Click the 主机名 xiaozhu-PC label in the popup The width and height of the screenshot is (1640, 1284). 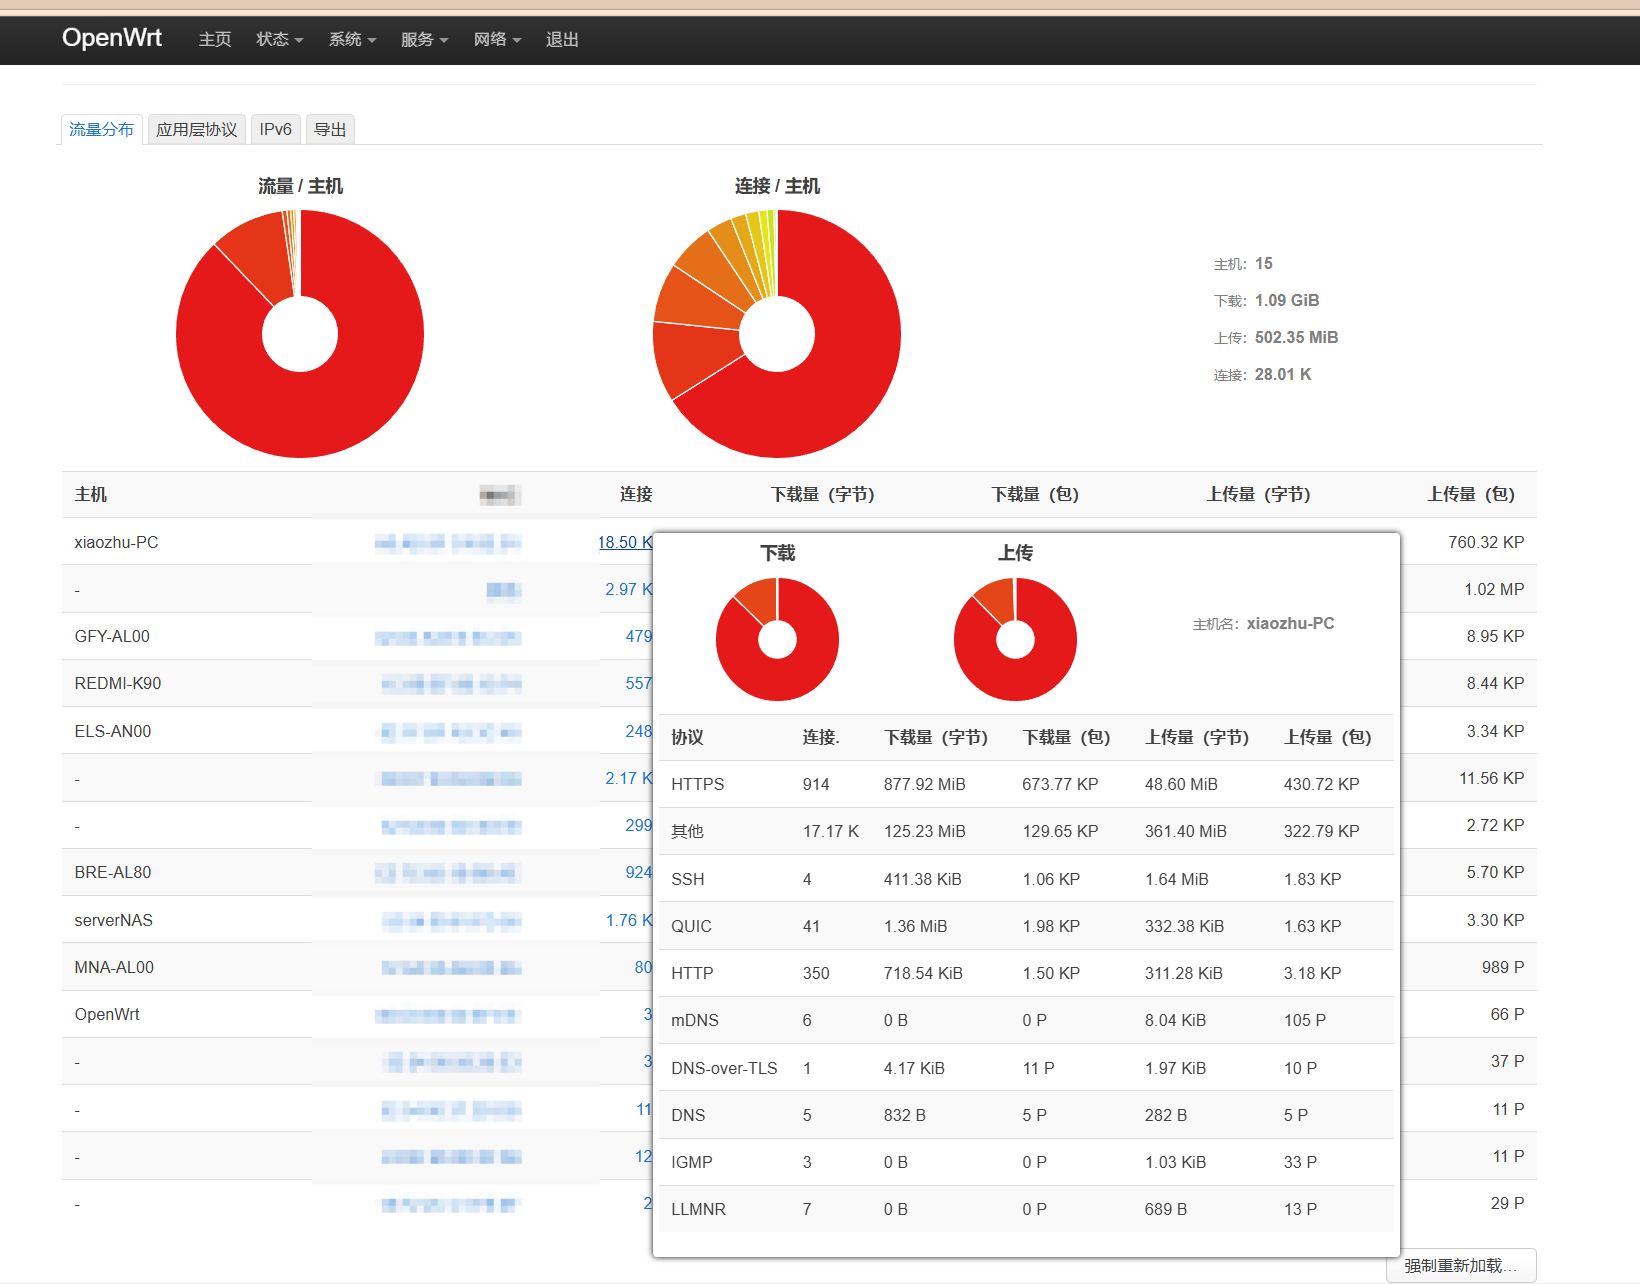click(x=1263, y=623)
